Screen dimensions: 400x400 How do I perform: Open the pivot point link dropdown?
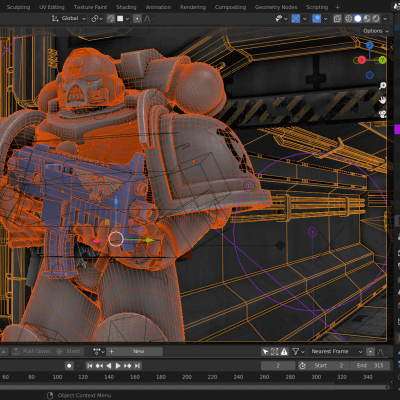point(97,19)
